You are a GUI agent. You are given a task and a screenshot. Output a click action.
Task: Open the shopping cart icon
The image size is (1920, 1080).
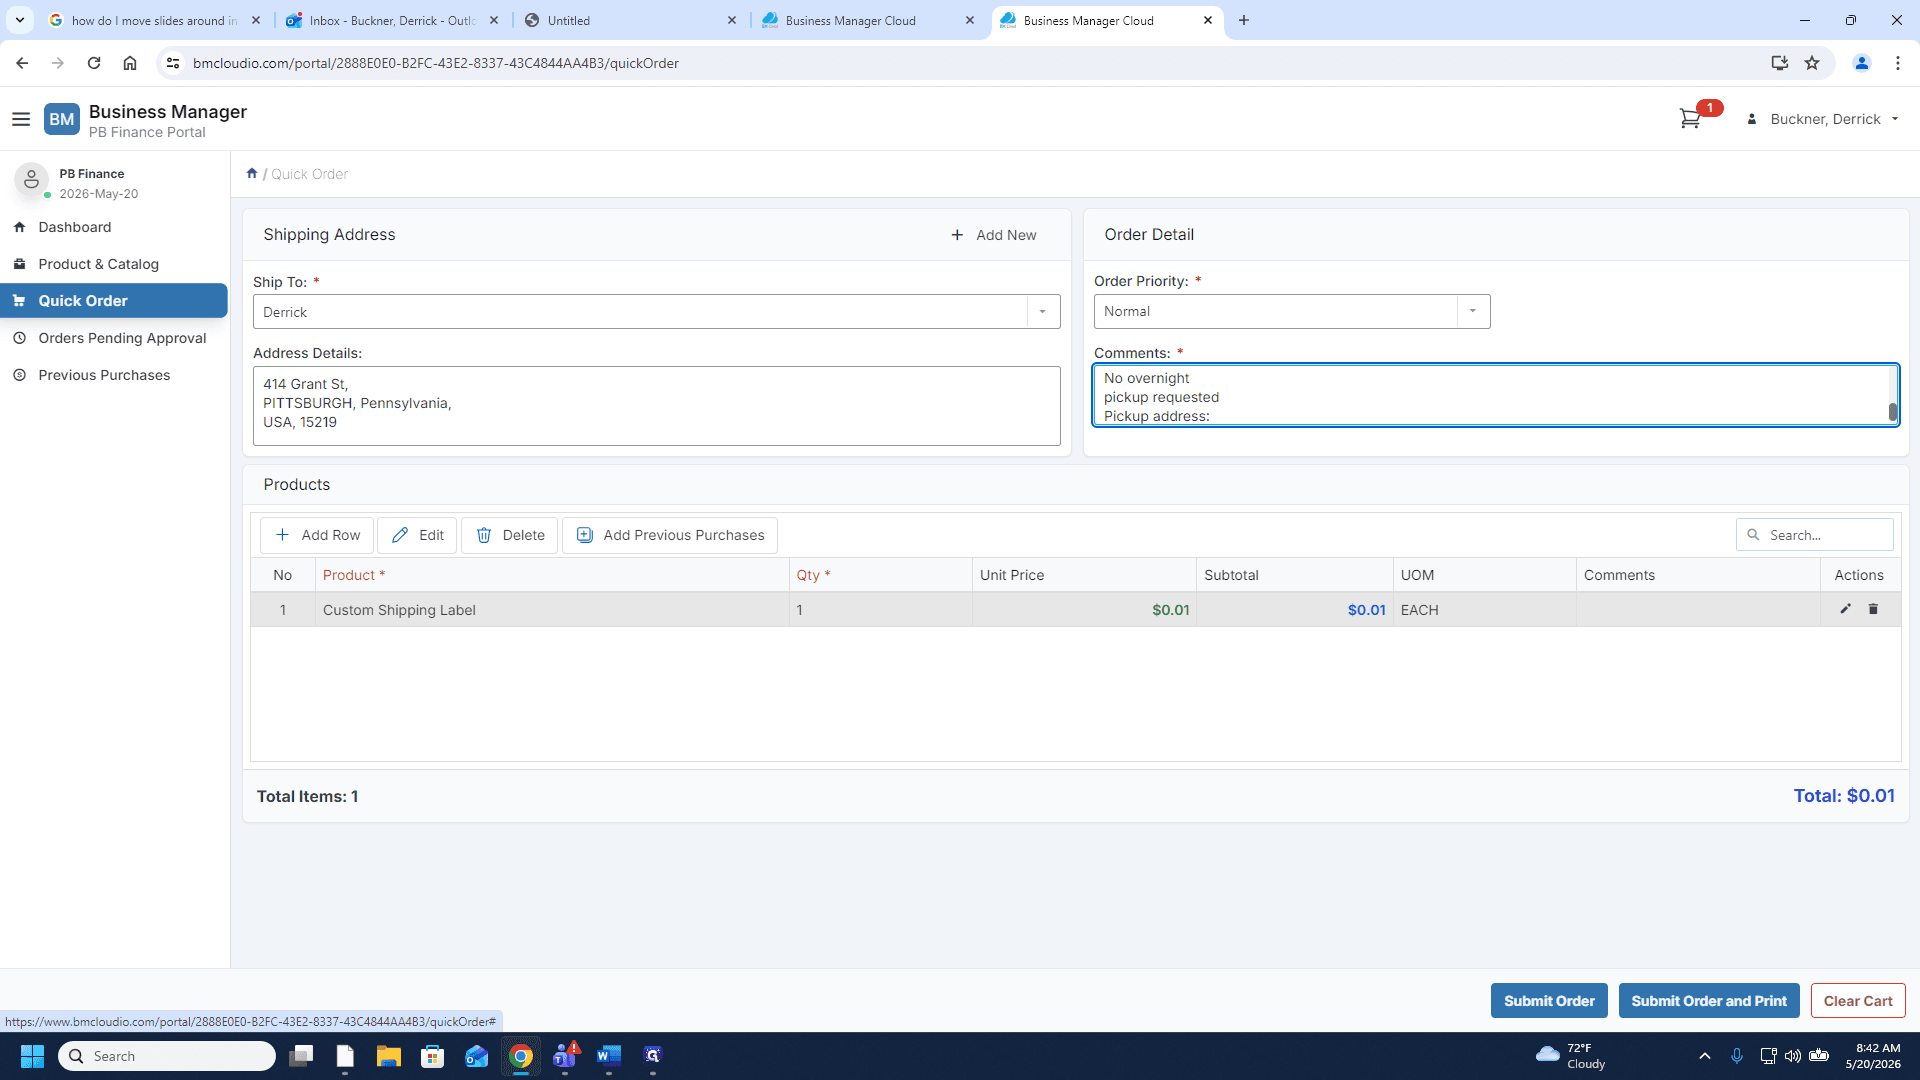1690,119
